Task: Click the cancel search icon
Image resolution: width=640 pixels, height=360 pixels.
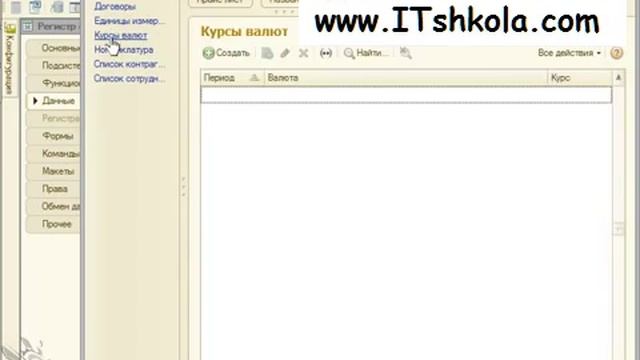Action: (x=405, y=53)
